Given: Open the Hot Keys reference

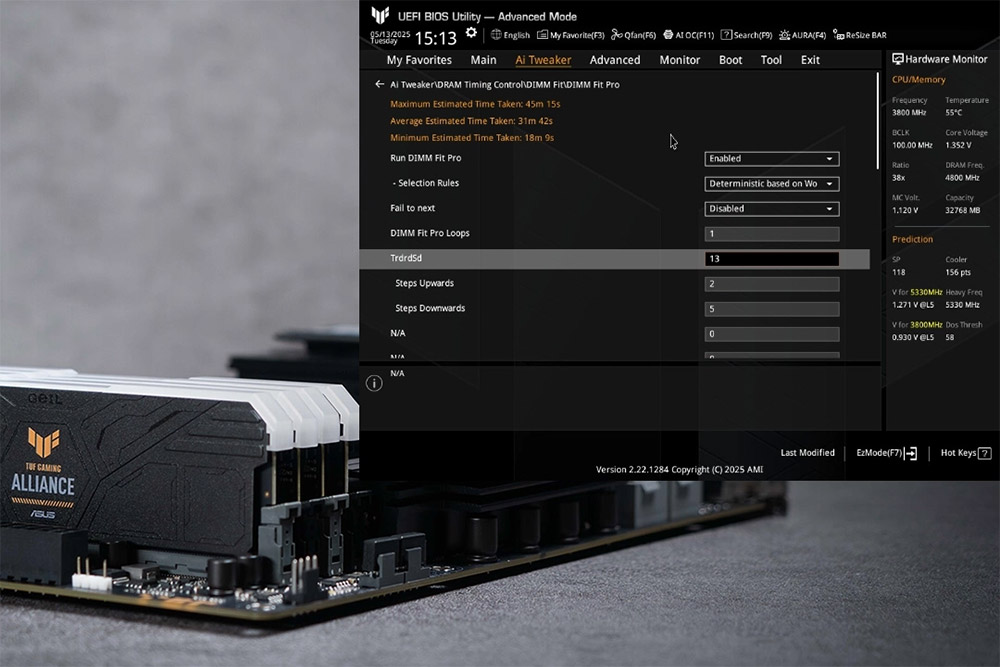Looking at the screenshot, I should coord(959,453).
